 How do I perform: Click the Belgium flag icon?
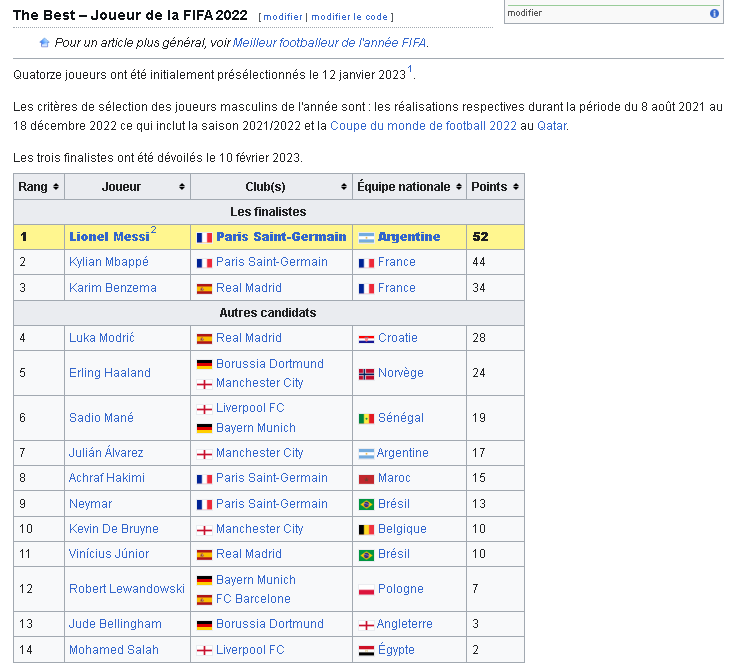(x=366, y=530)
